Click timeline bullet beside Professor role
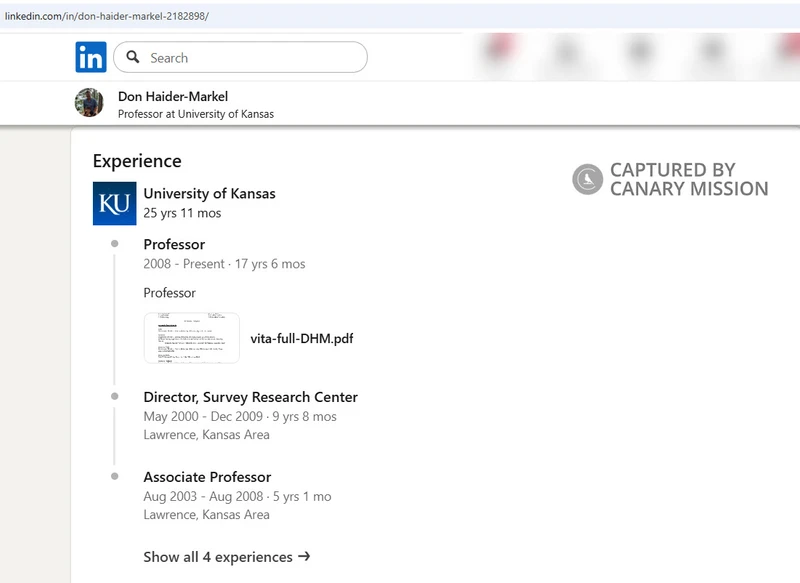 pyautogui.click(x=115, y=244)
